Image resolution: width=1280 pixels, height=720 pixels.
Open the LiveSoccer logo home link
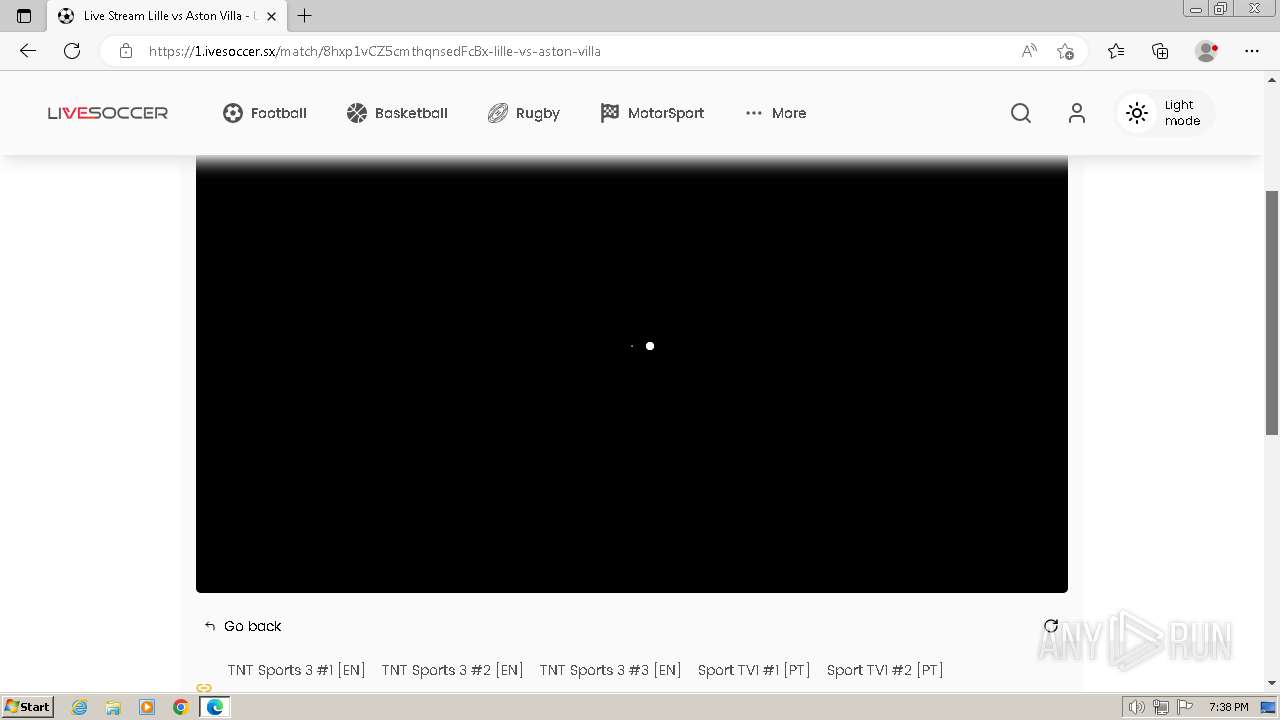(x=108, y=113)
